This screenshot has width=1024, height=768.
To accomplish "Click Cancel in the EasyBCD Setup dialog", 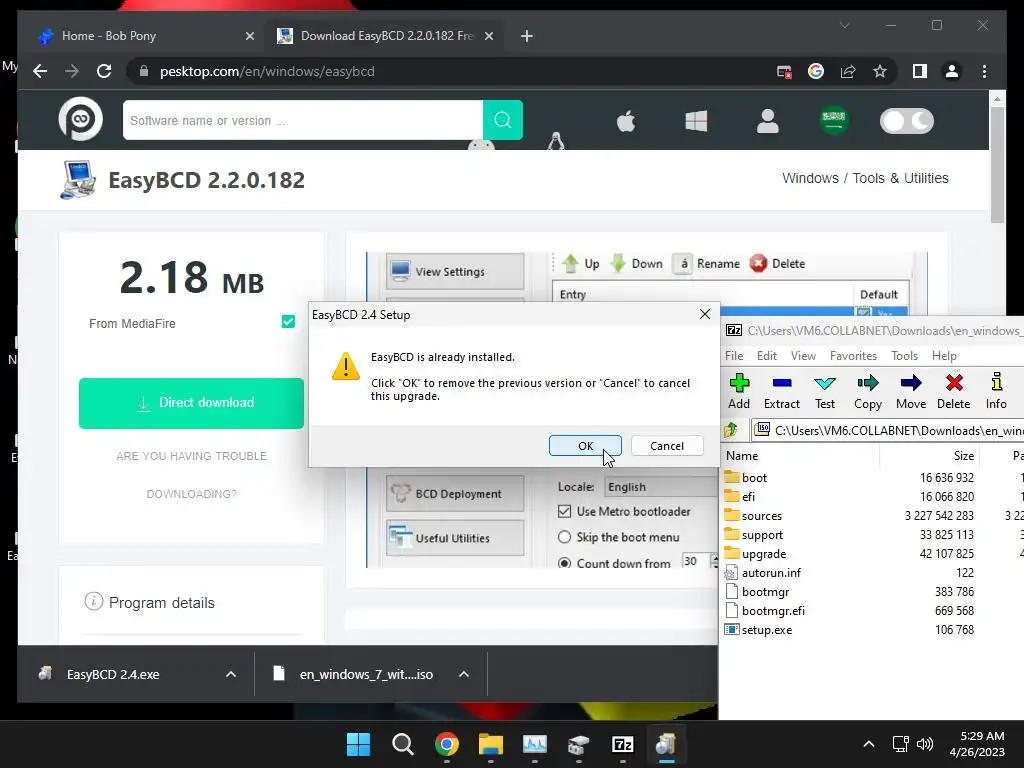I will (667, 445).
